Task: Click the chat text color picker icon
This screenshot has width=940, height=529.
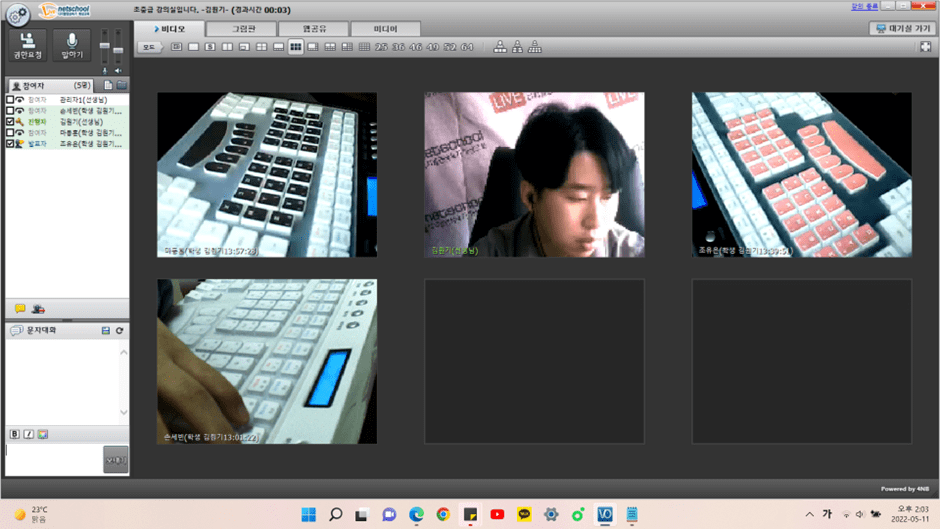Action: (x=43, y=434)
